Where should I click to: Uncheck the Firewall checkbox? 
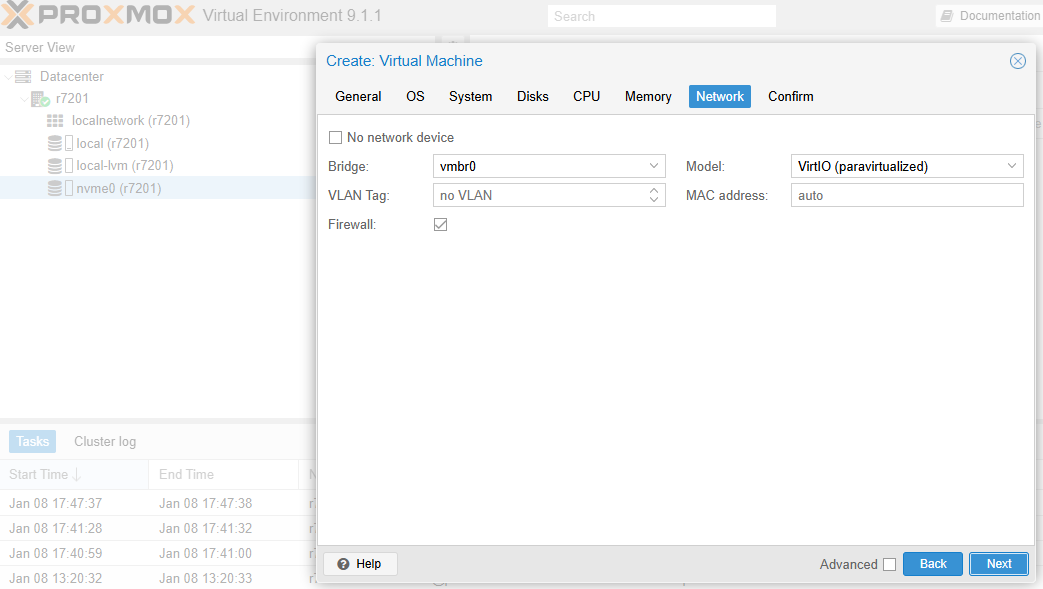[x=440, y=225]
